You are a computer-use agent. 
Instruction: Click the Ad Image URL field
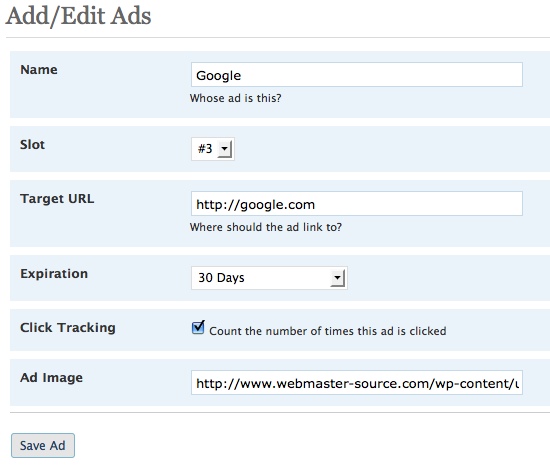[x=357, y=383]
